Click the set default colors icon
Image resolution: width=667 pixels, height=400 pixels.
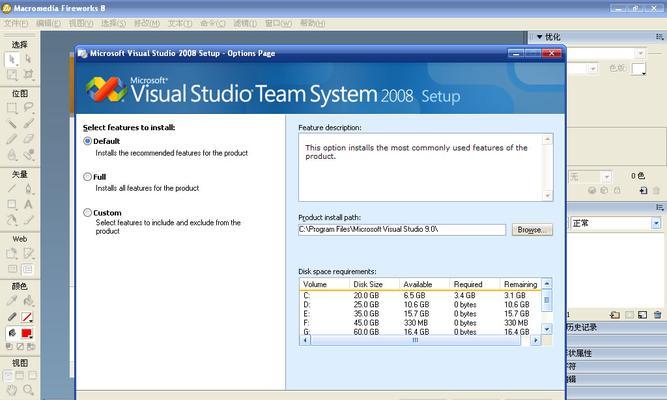point(9,347)
